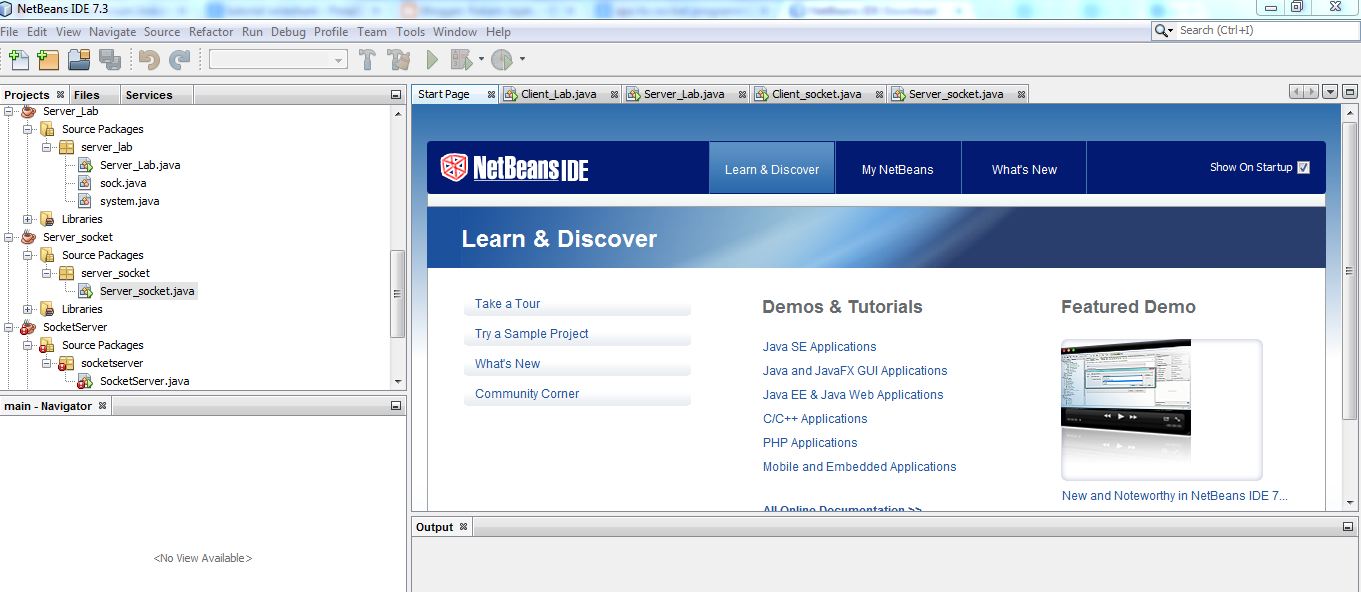1361x592 pixels.
Task: Open Java SE Applications tutorial link
Action: [819, 347]
